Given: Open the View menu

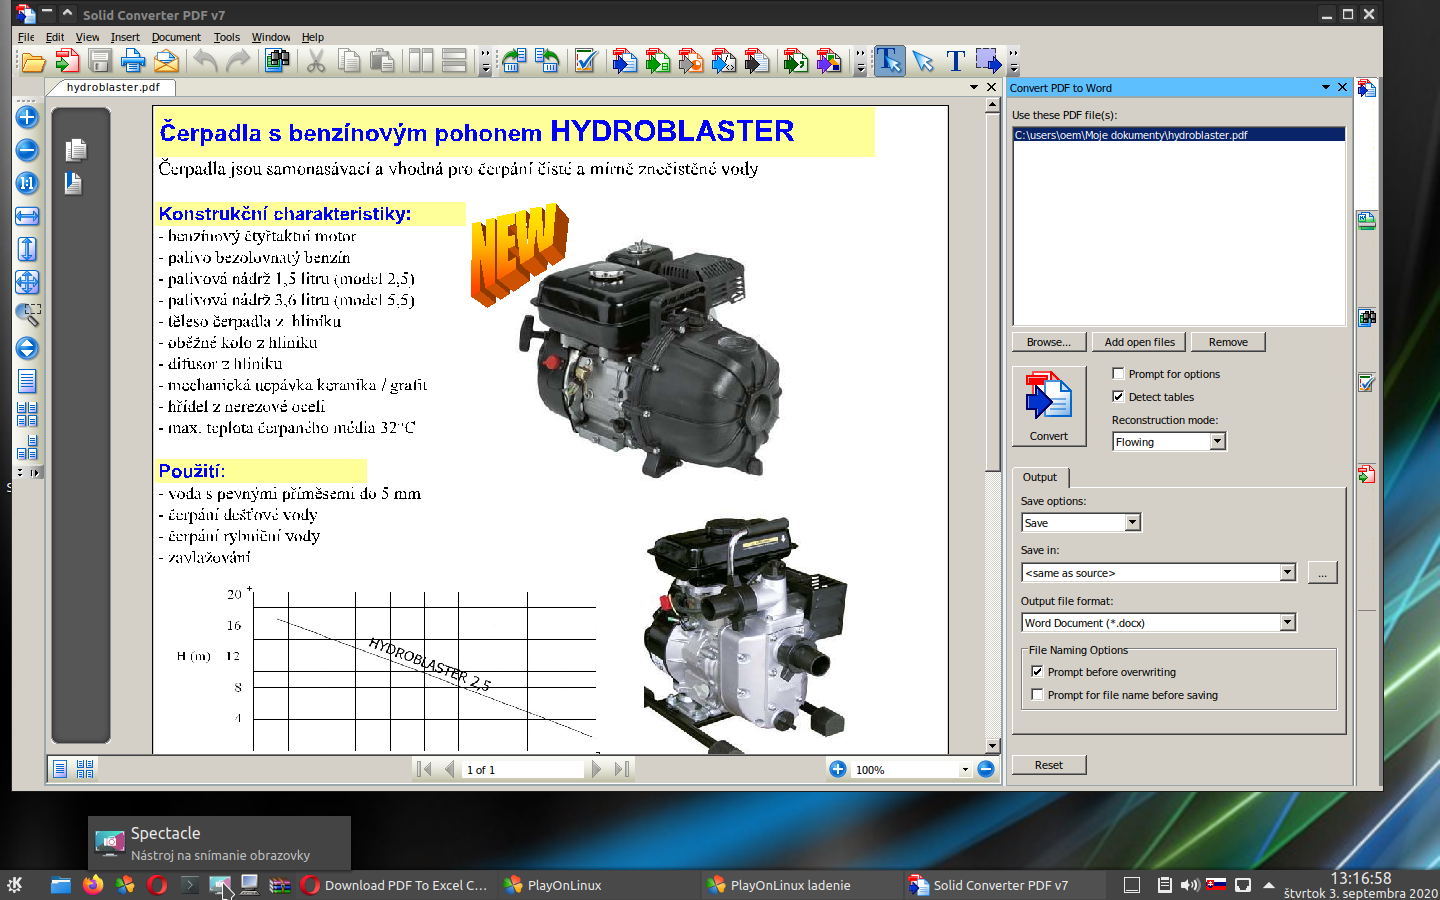Looking at the screenshot, I should tap(87, 37).
